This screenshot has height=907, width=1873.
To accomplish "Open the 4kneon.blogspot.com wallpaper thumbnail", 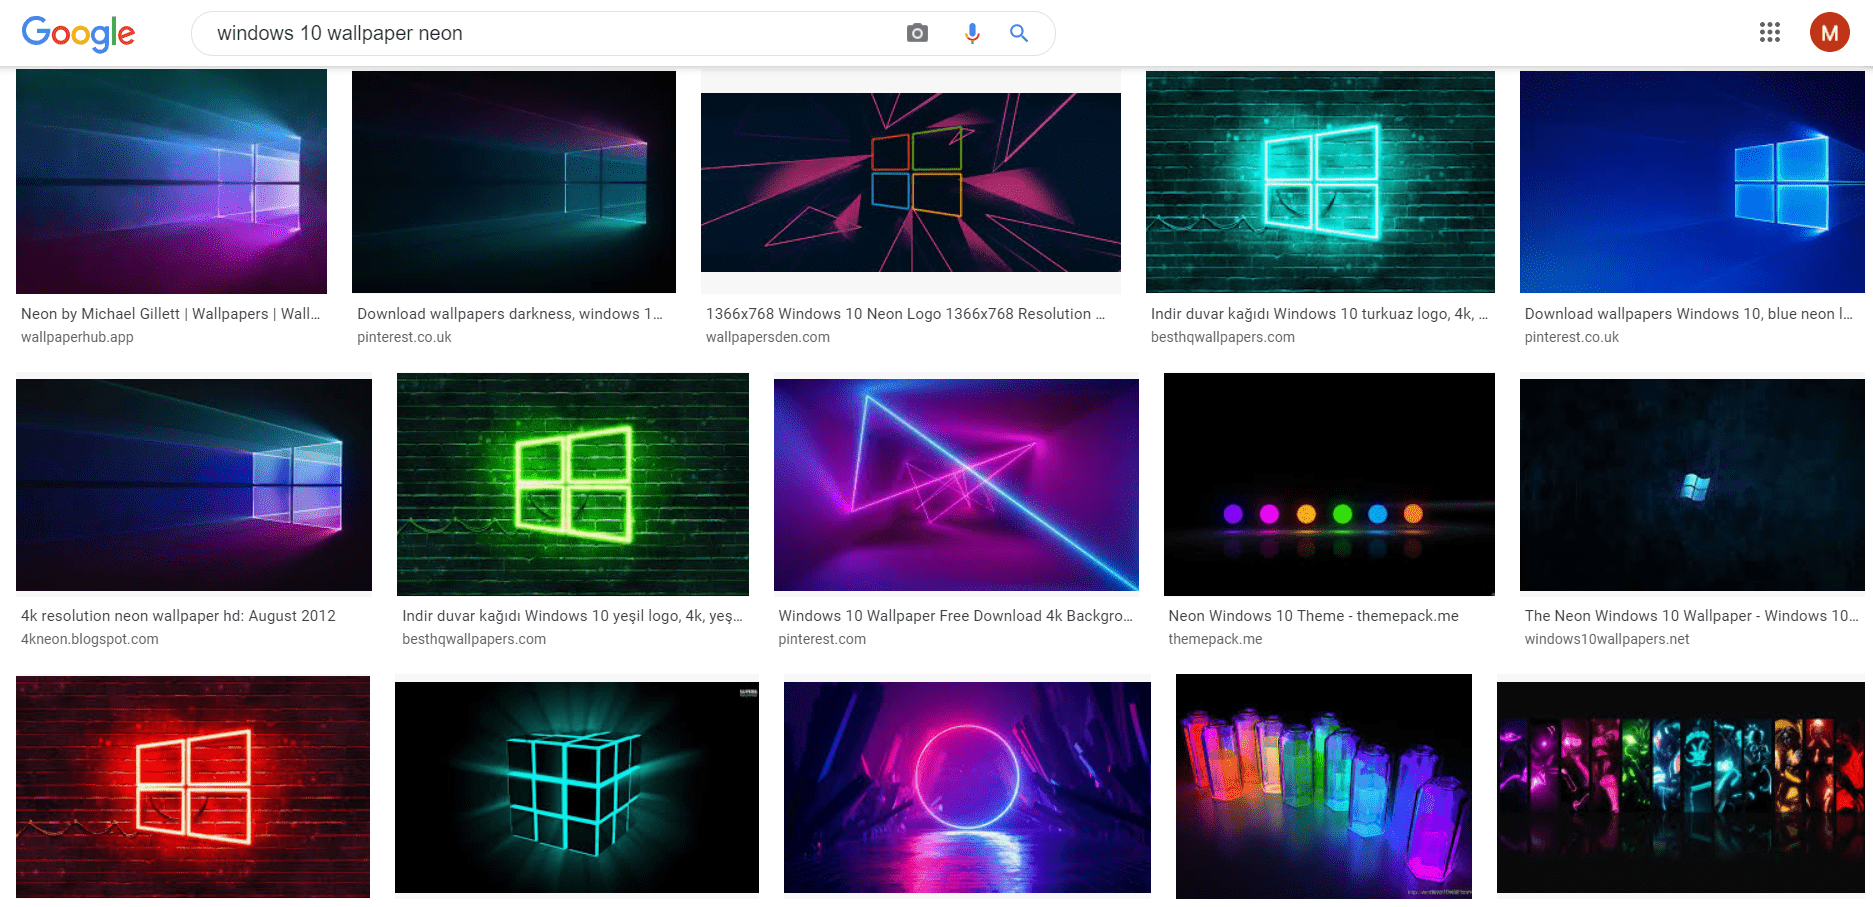I will coord(194,485).
